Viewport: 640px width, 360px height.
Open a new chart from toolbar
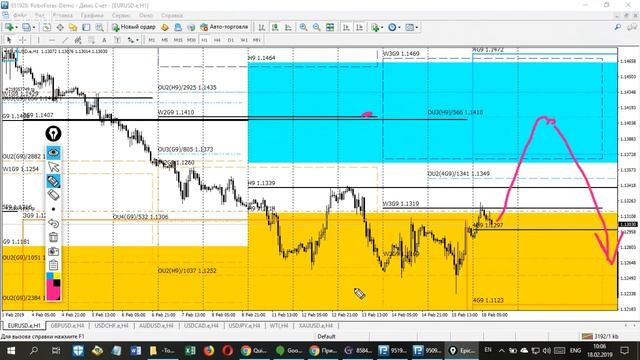9,27
